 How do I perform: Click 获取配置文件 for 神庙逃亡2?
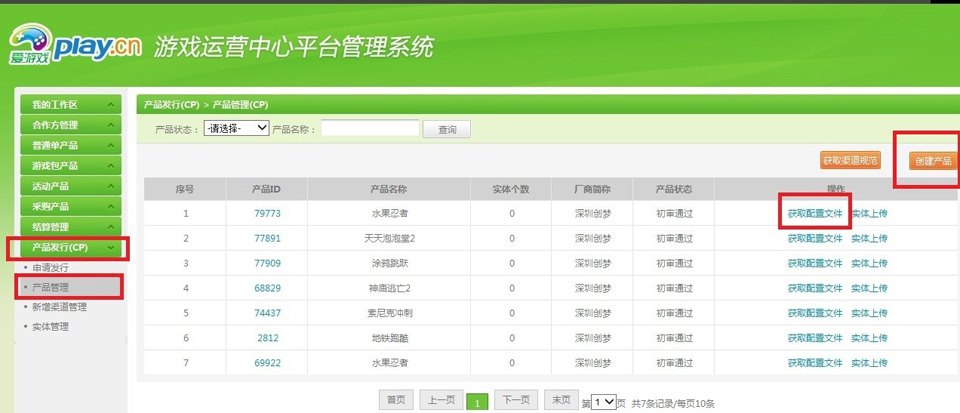click(815, 288)
